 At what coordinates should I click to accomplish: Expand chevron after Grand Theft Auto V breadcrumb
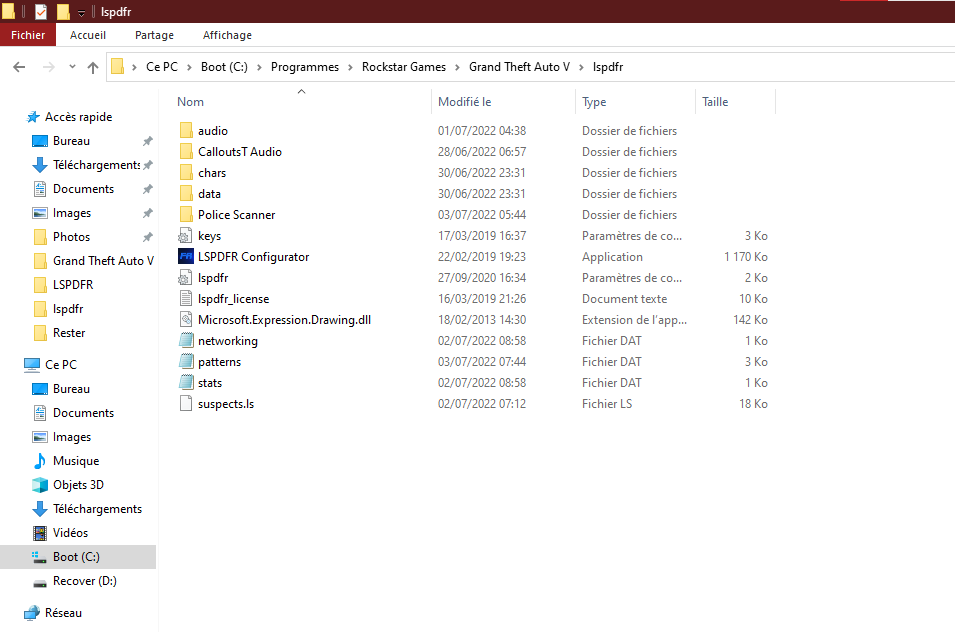tap(581, 67)
